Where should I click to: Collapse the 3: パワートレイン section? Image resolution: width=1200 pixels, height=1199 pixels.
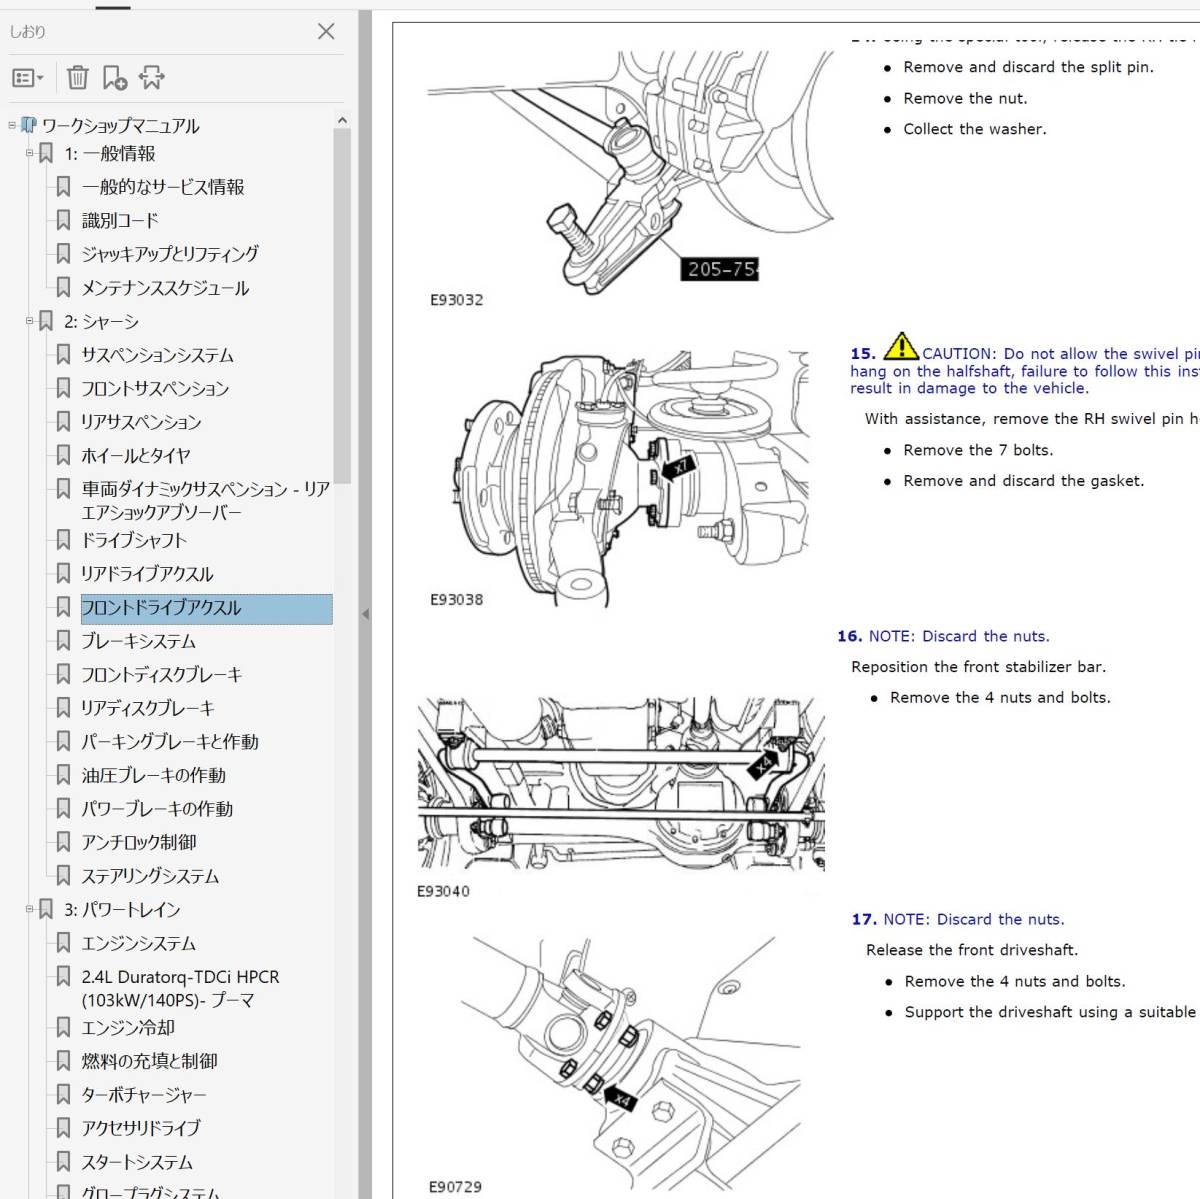click(x=29, y=910)
